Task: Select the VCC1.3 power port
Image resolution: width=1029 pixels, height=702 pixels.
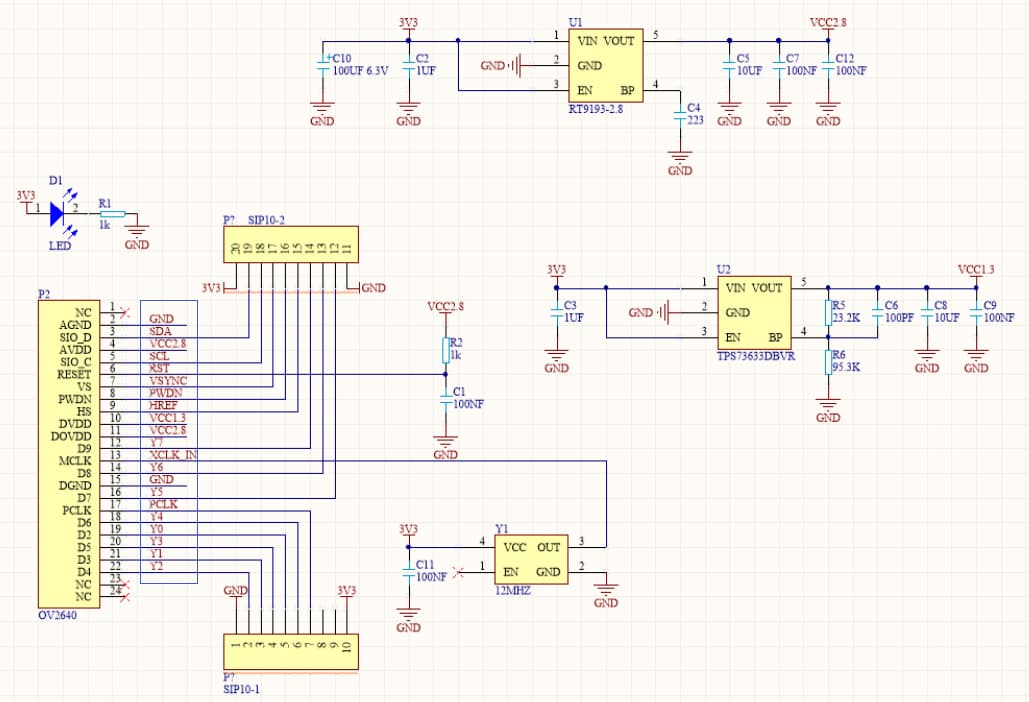Action: tap(976, 271)
